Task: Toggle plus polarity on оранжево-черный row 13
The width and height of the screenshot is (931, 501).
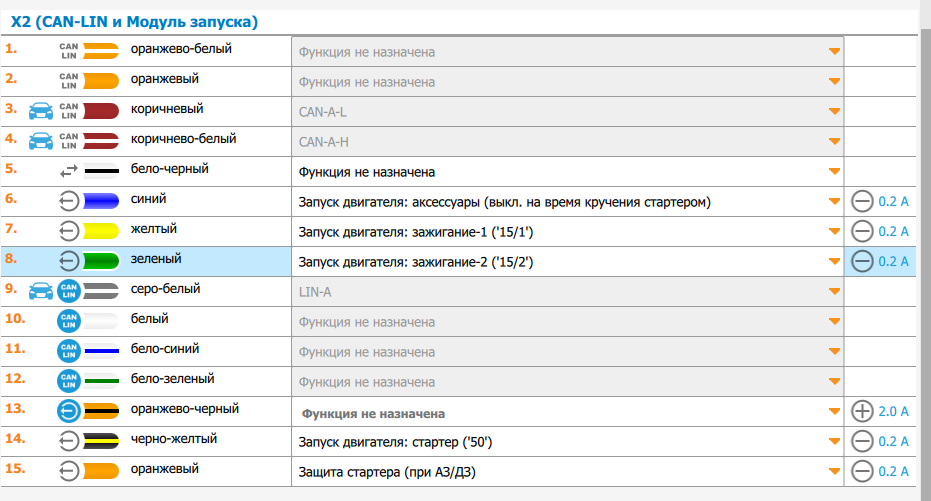Action: pyautogui.click(x=861, y=412)
